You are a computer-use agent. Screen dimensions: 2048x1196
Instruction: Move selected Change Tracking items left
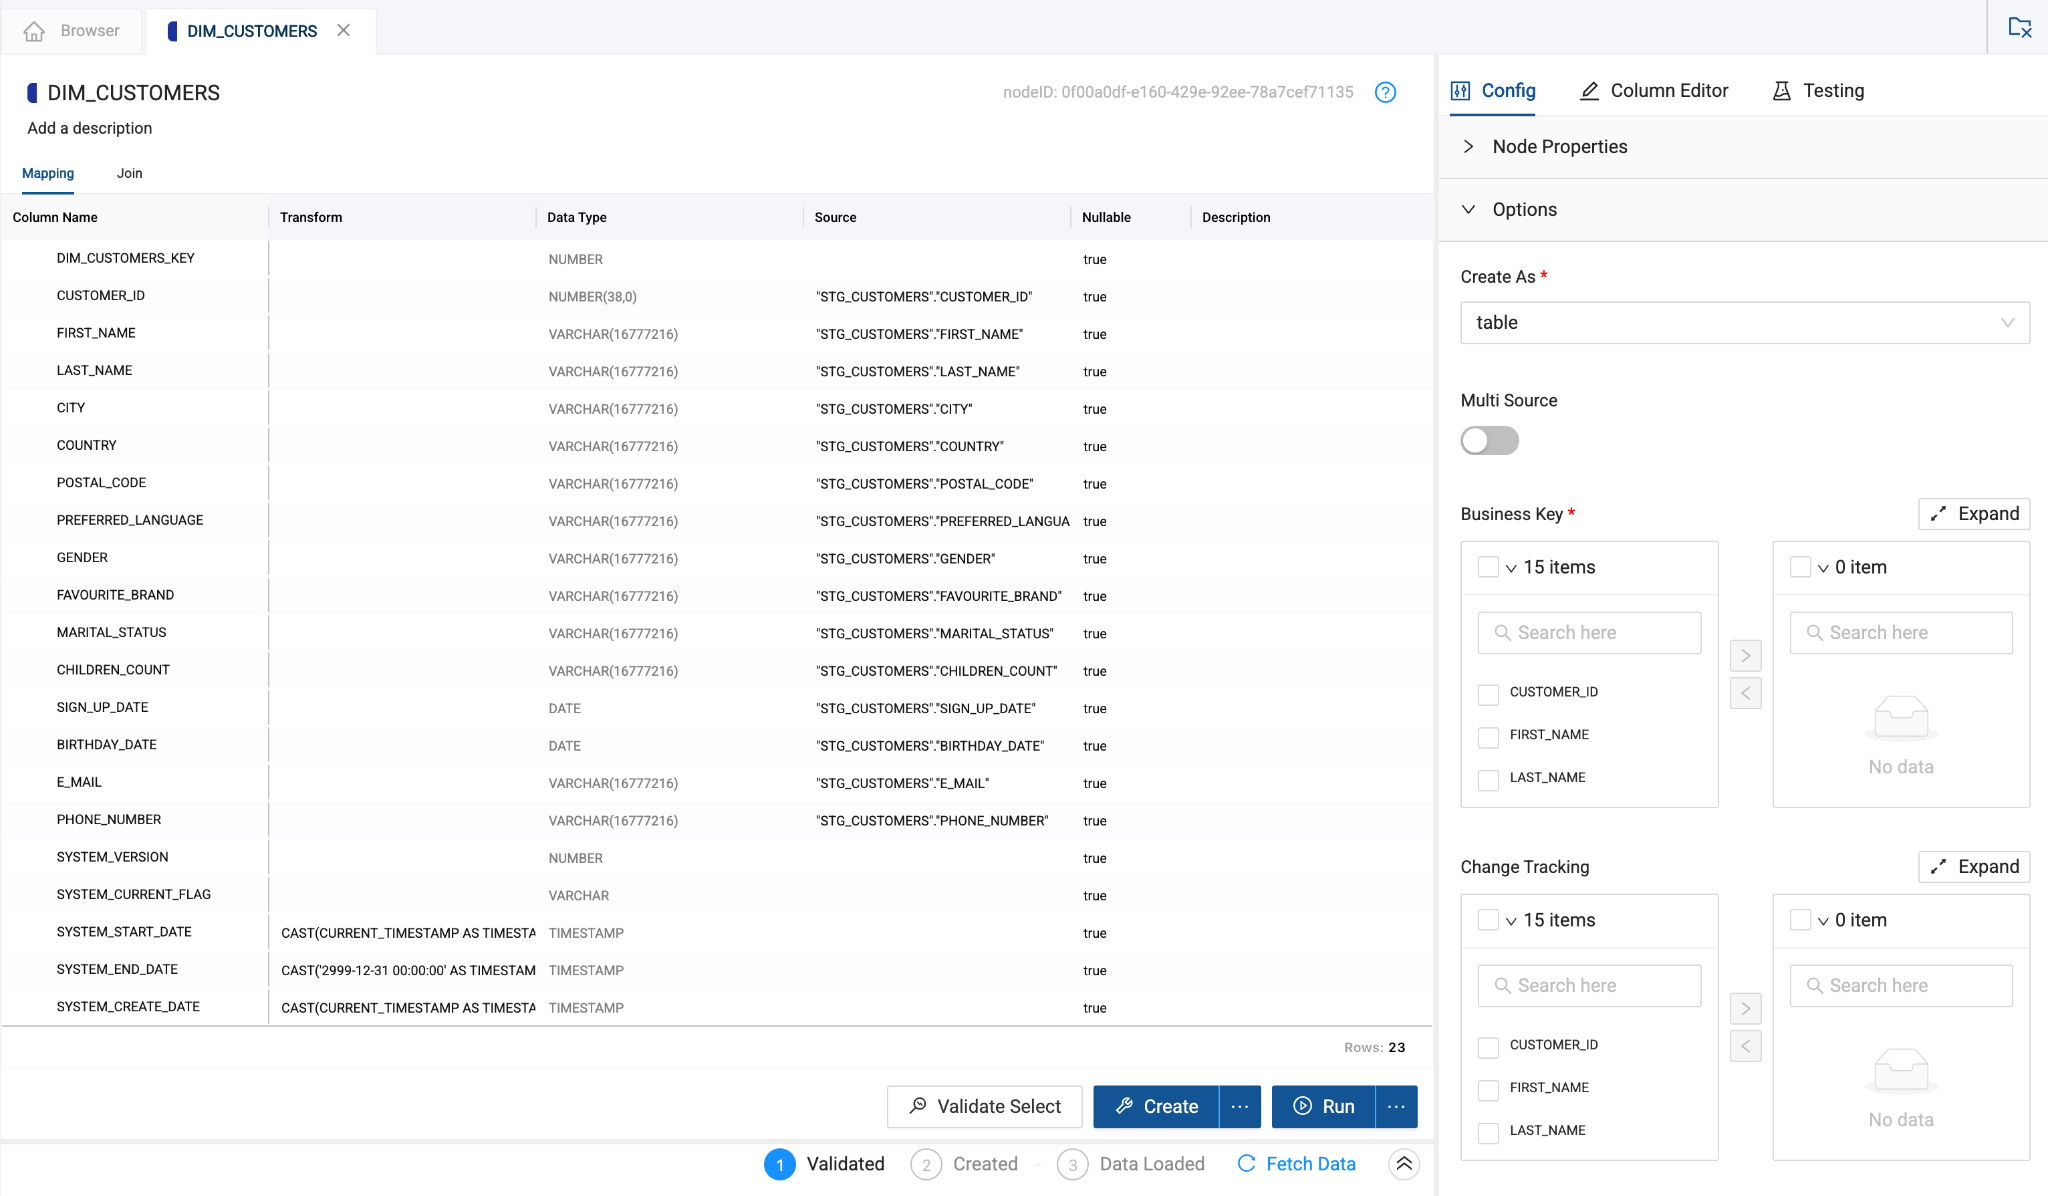coord(1746,1046)
